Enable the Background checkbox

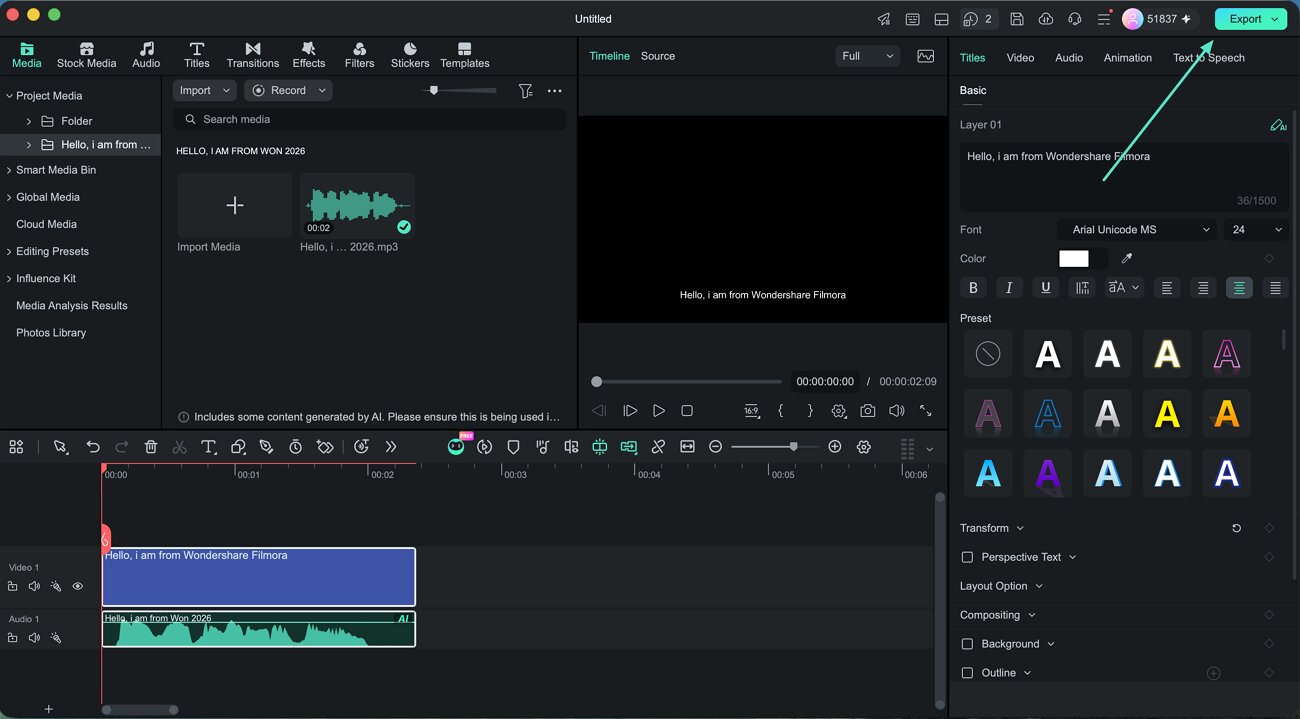coord(967,644)
